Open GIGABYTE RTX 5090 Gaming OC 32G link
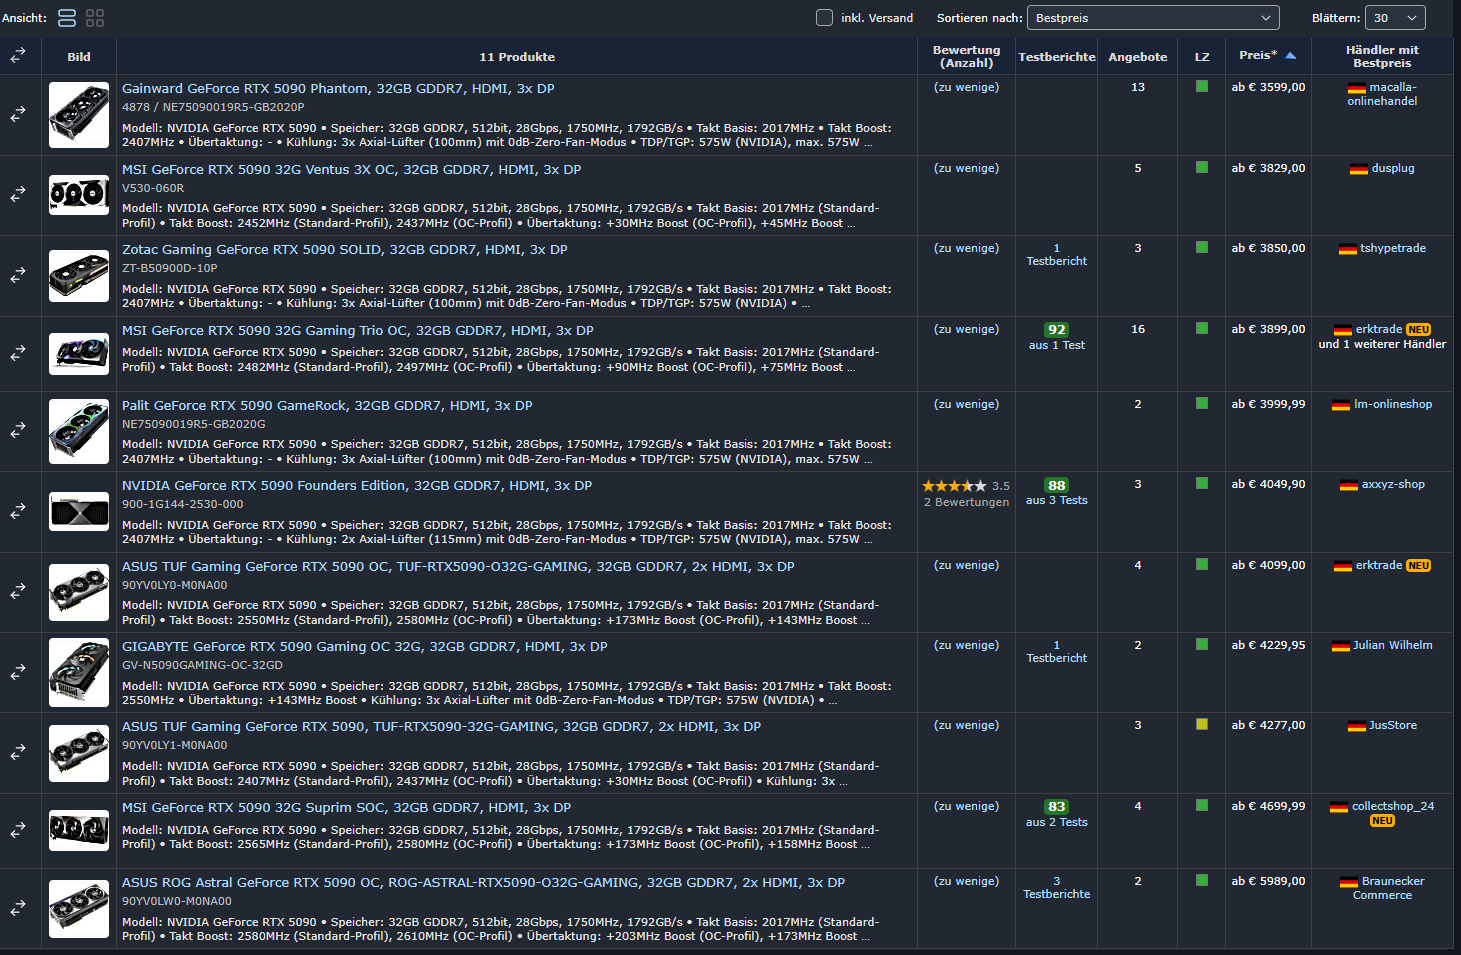The image size is (1461, 955). click(x=364, y=646)
